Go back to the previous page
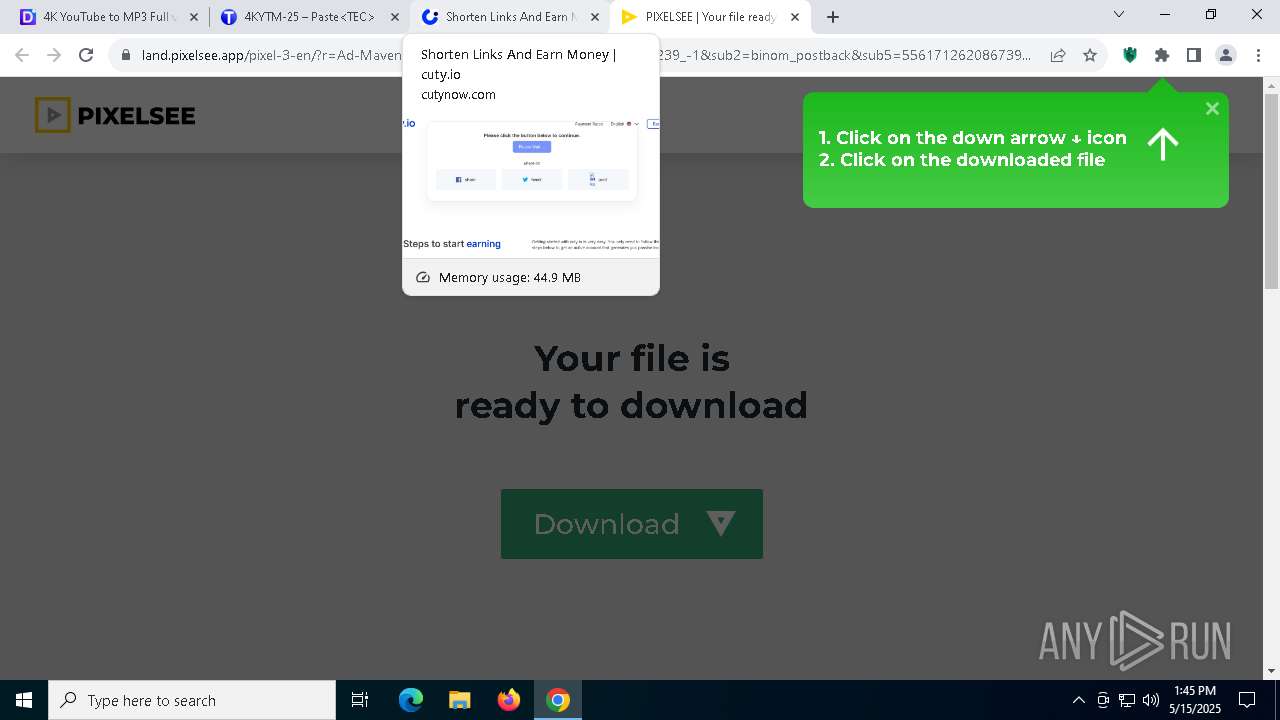Image resolution: width=1280 pixels, height=720 pixels. (x=22, y=55)
